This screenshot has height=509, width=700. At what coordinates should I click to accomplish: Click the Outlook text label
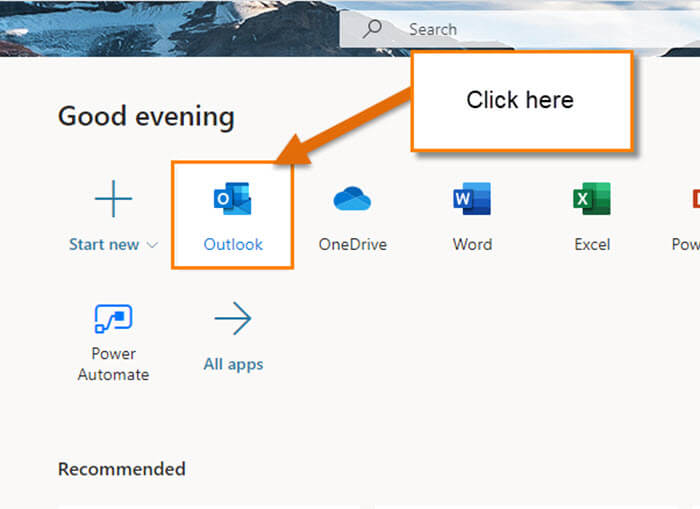[233, 245]
